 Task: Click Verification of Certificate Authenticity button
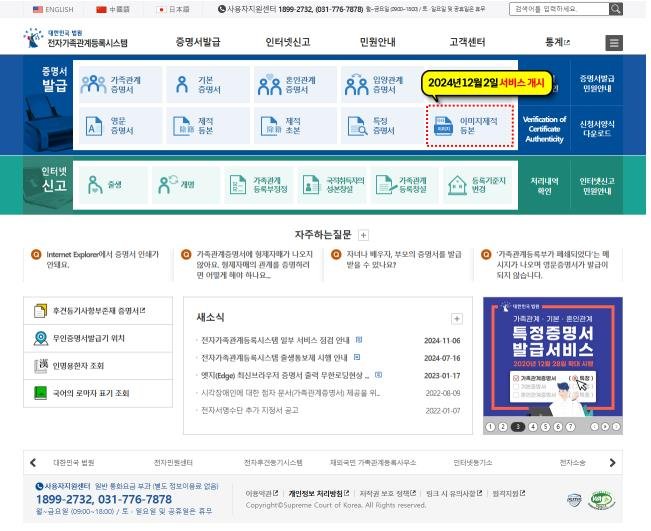544,129
